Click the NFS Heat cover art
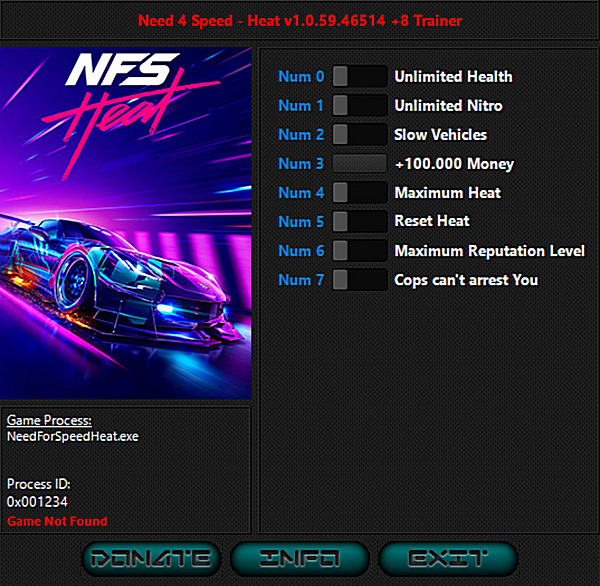600x586 pixels. tap(125, 223)
